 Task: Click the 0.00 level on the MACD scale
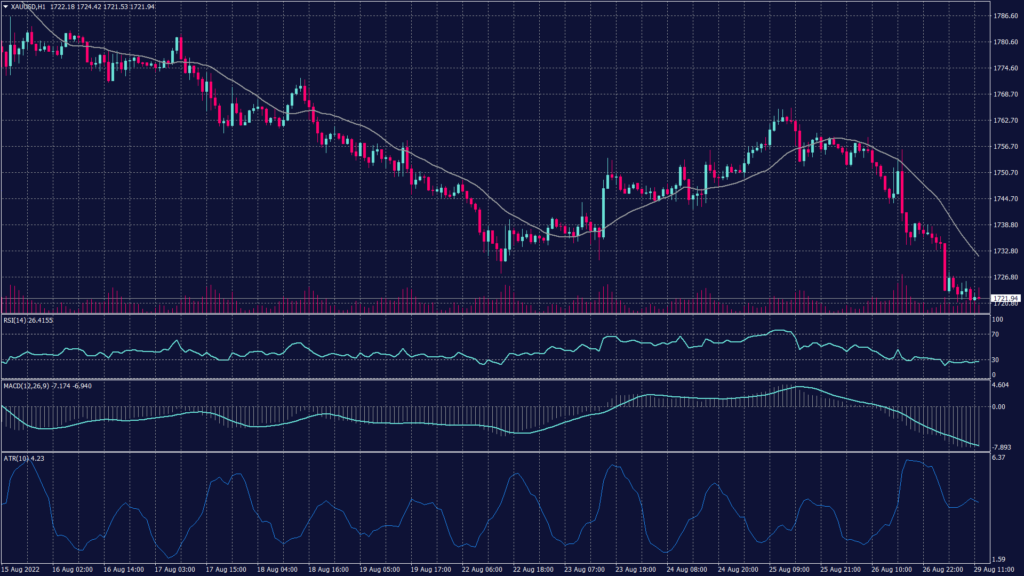coord(998,407)
